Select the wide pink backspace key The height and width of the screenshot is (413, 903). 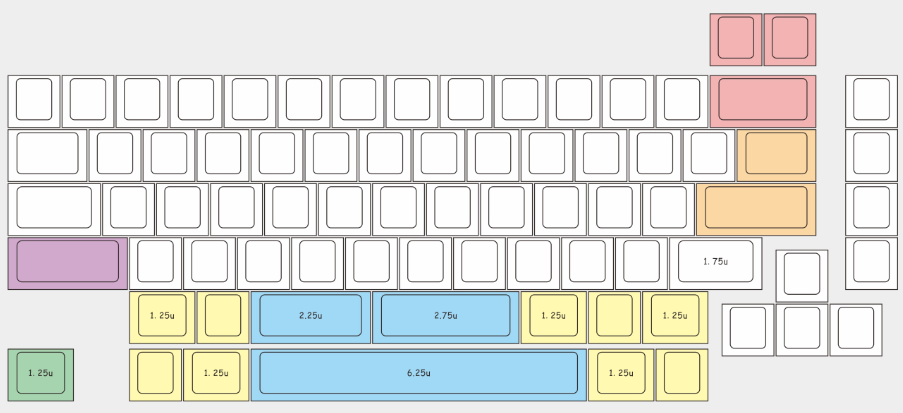[763, 101]
